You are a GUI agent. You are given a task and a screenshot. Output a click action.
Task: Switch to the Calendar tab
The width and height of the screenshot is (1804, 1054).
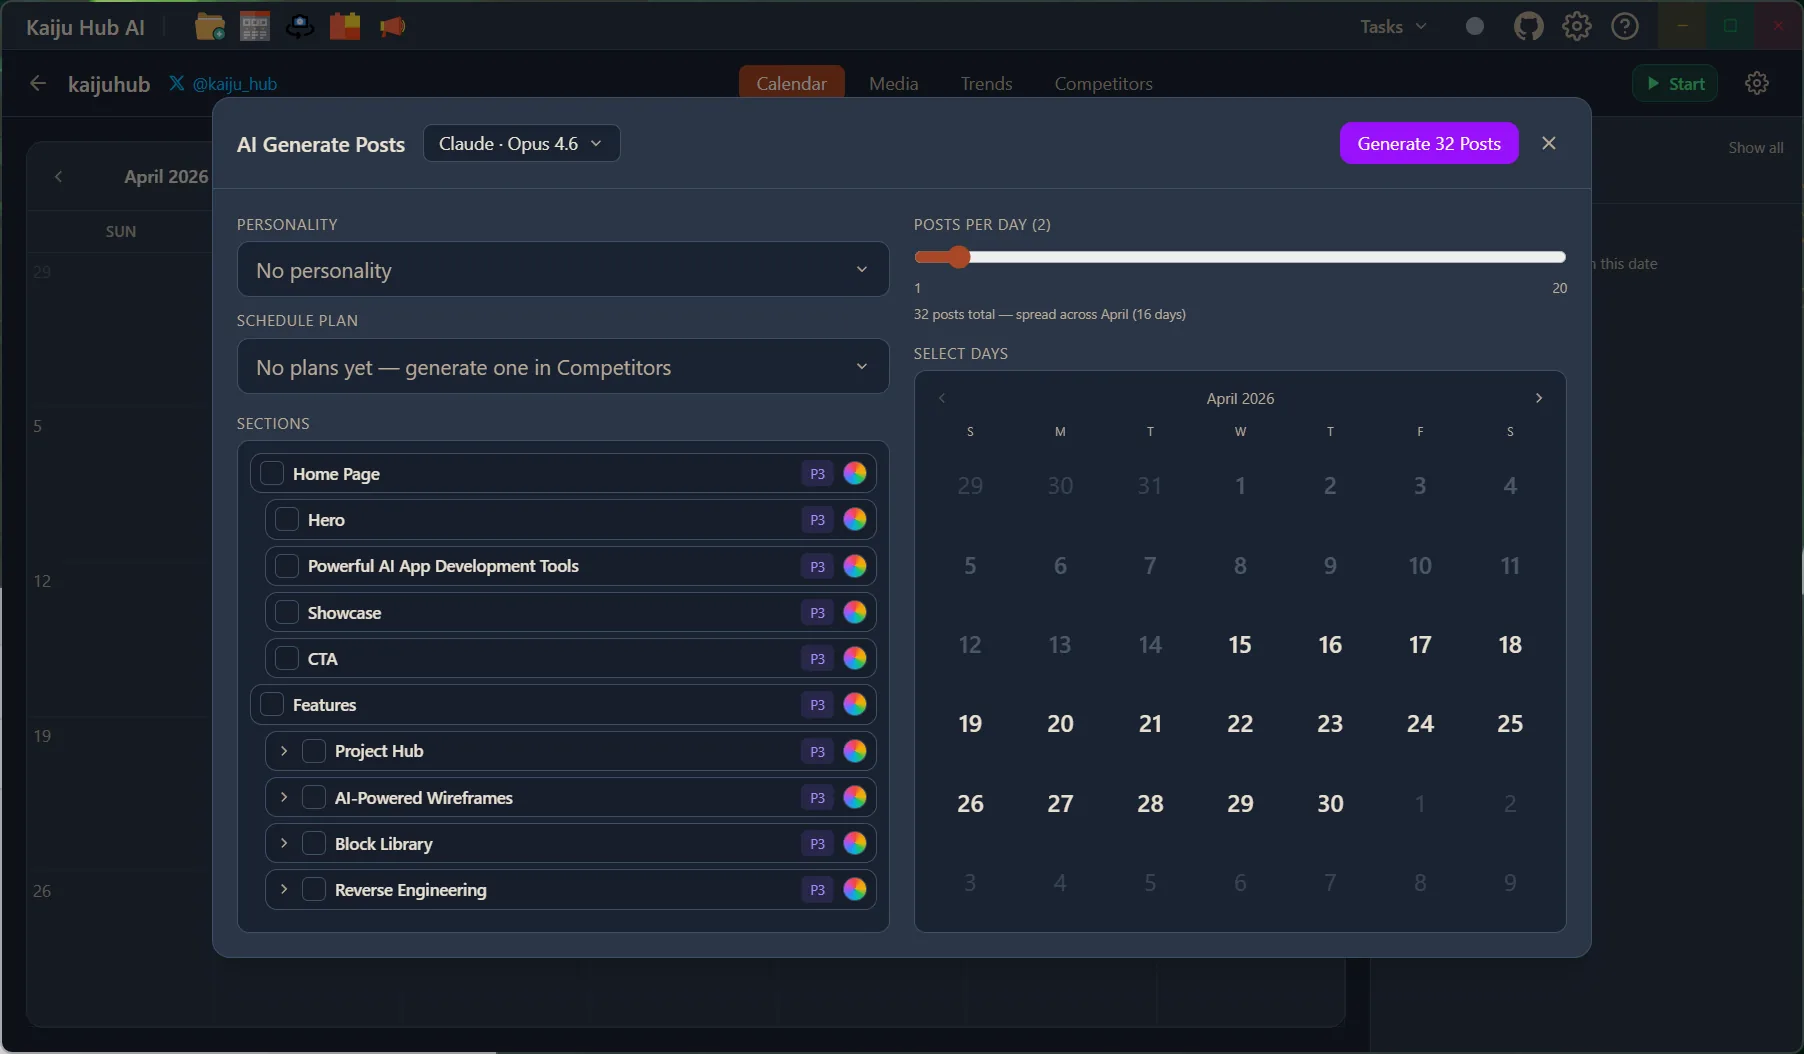tap(792, 83)
